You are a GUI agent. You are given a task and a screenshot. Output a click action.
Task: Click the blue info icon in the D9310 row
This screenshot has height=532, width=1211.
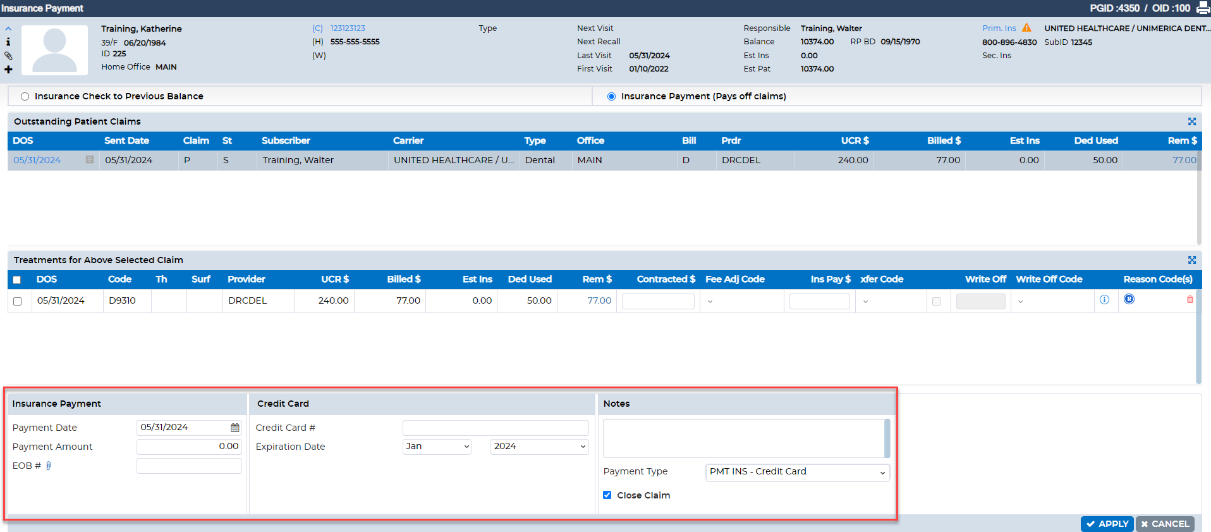click(1104, 300)
